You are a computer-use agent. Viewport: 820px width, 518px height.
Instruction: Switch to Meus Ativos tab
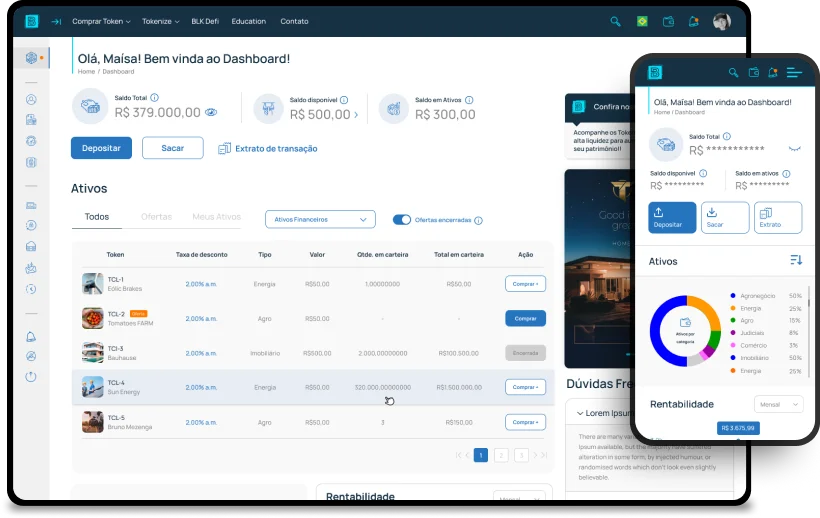pyautogui.click(x=217, y=217)
